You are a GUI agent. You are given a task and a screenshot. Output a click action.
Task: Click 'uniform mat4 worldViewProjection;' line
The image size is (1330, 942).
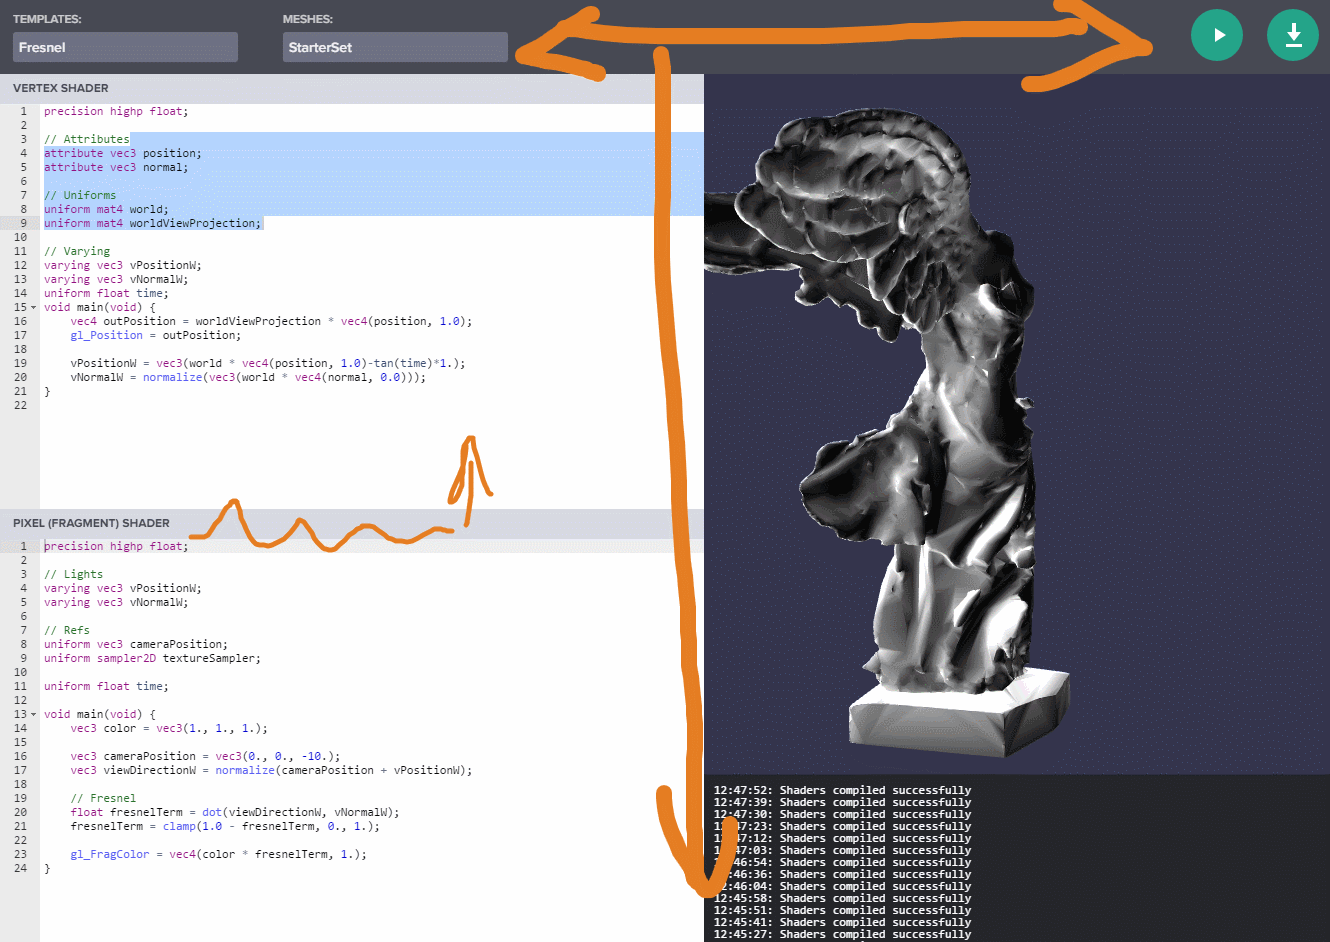(153, 223)
